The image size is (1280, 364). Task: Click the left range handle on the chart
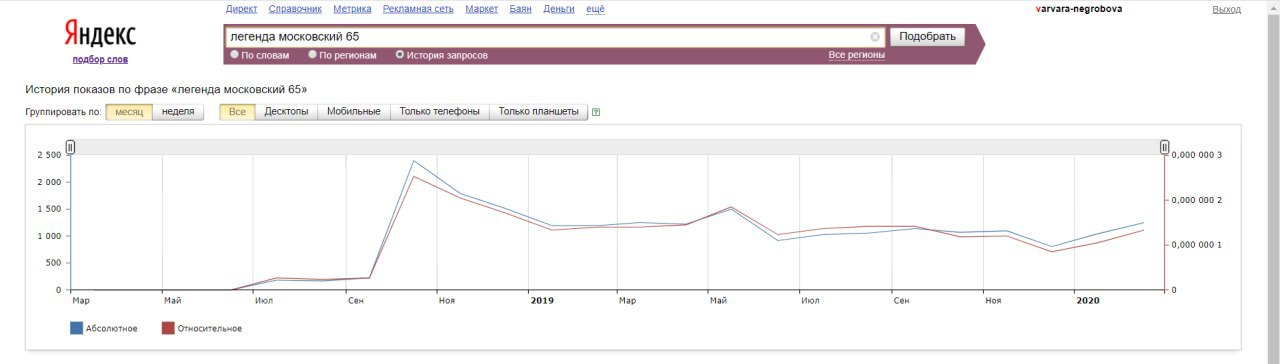click(70, 147)
